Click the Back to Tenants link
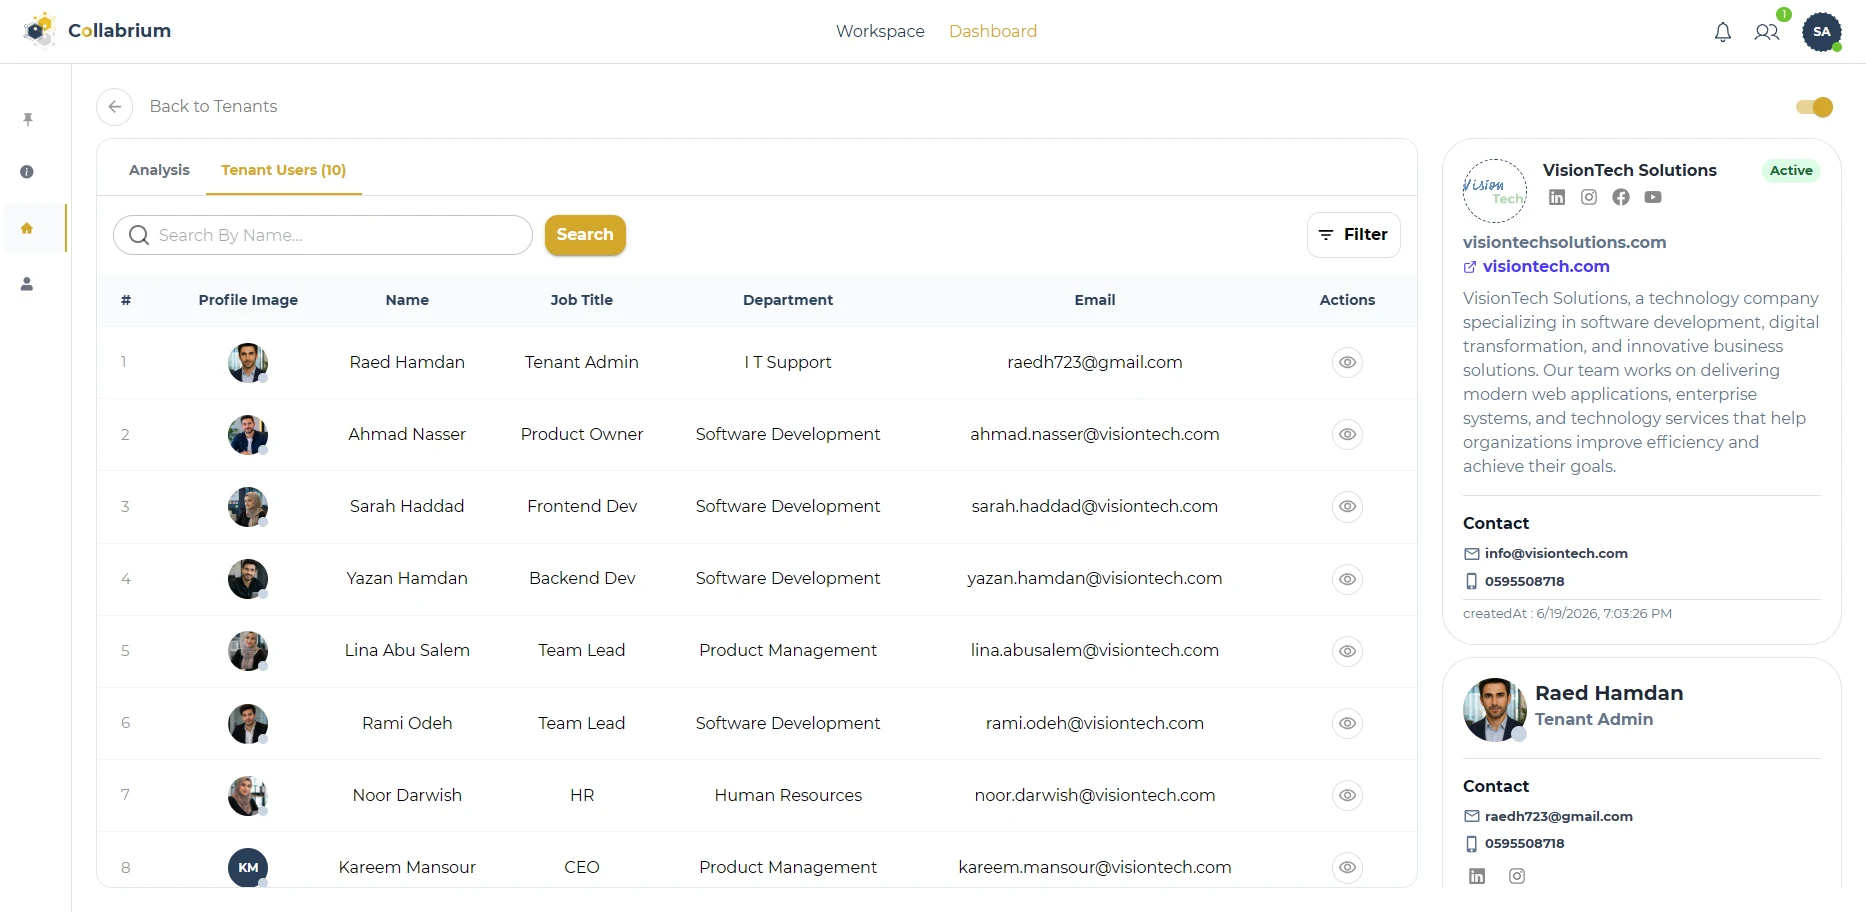1866x912 pixels. pos(213,106)
